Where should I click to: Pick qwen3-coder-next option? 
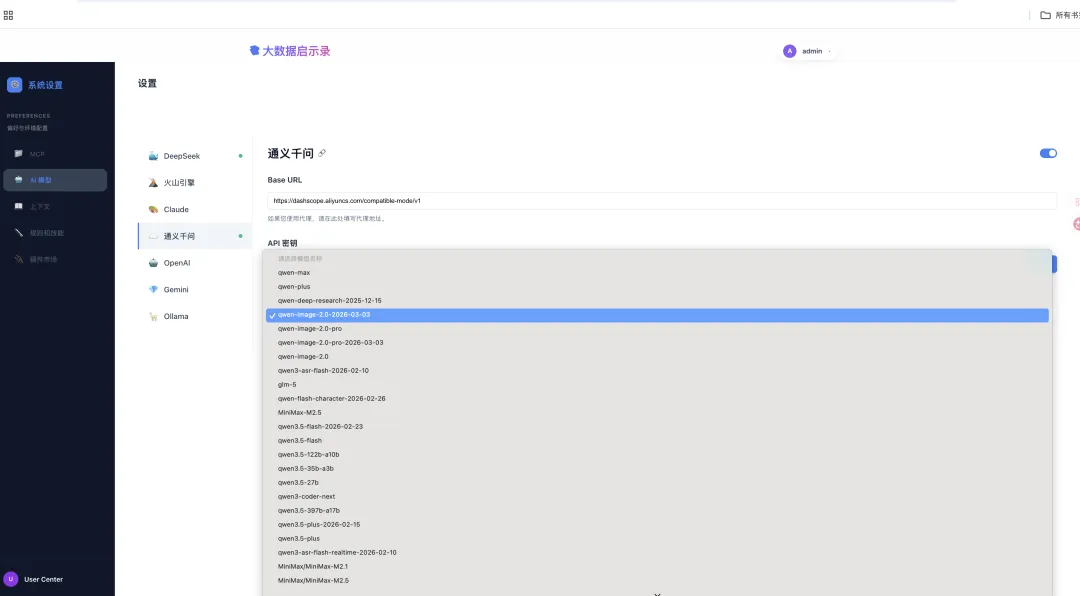657,497
